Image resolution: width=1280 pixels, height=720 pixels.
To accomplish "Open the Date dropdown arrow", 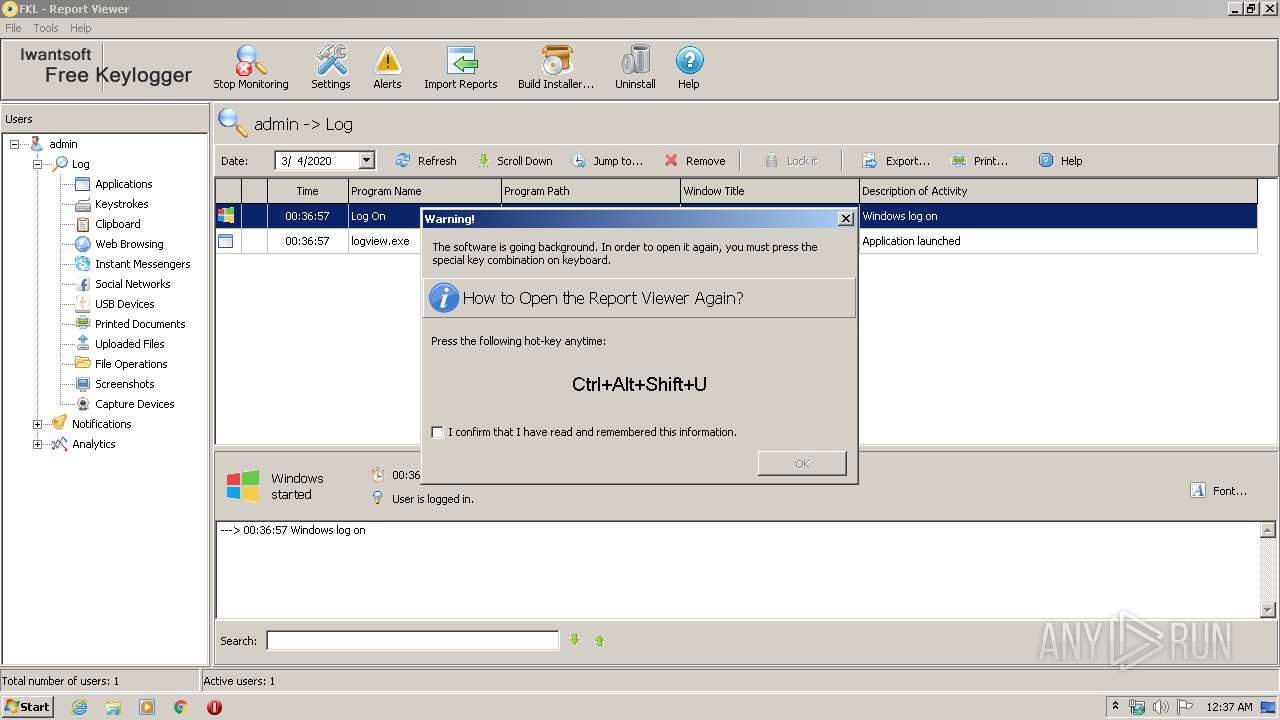I will tap(366, 160).
